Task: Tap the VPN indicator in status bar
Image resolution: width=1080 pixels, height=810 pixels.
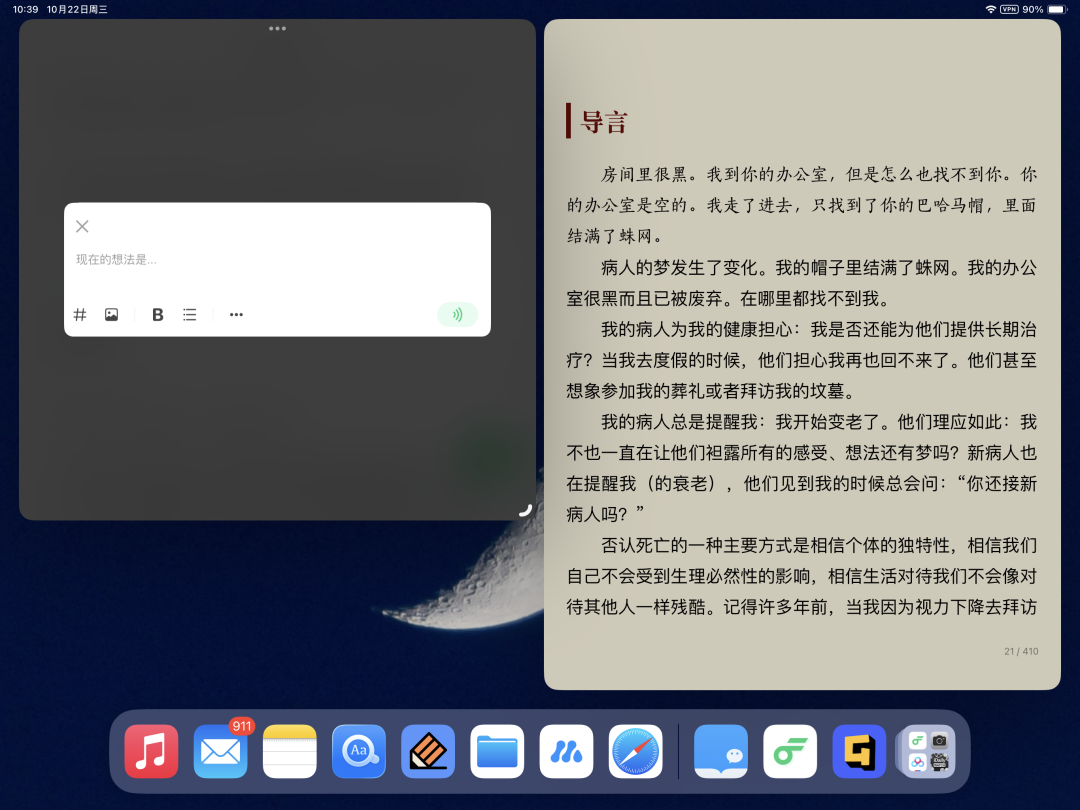Action: pyautogui.click(x=1009, y=9)
